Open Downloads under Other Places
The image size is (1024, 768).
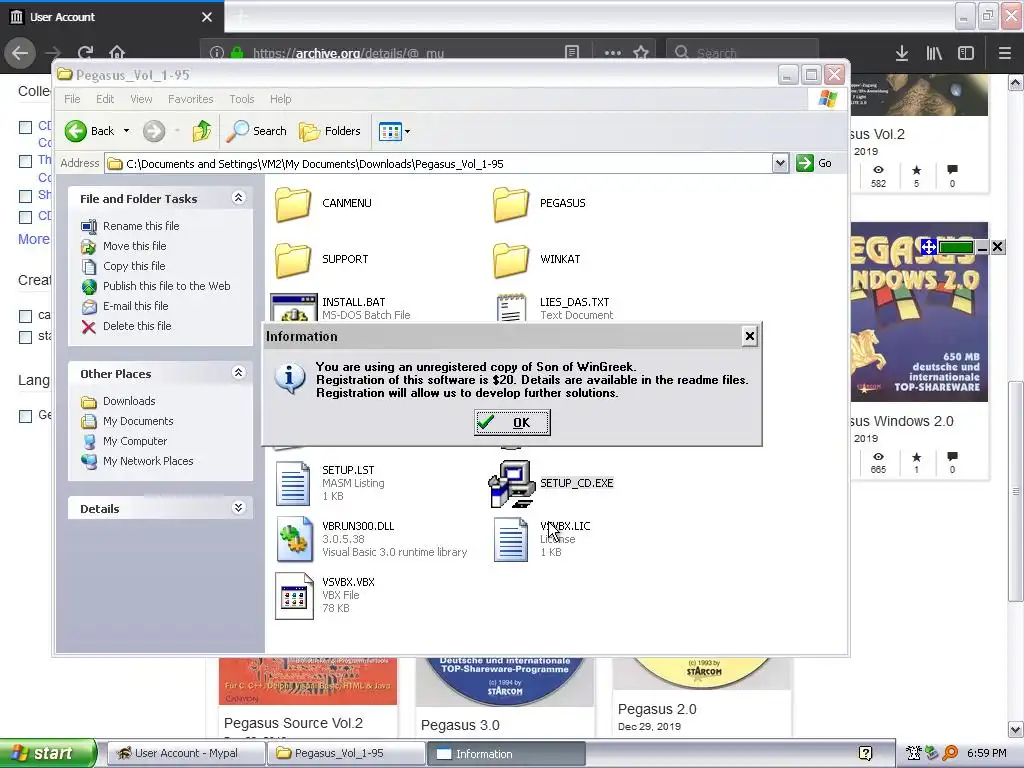tap(129, 401)
